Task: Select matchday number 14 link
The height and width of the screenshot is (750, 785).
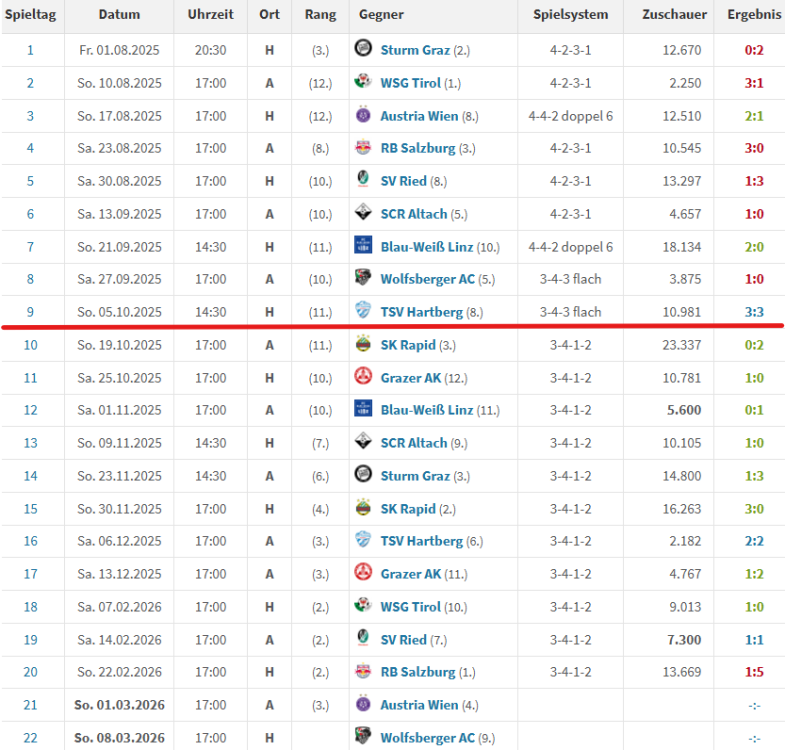Action: point(30,476)
